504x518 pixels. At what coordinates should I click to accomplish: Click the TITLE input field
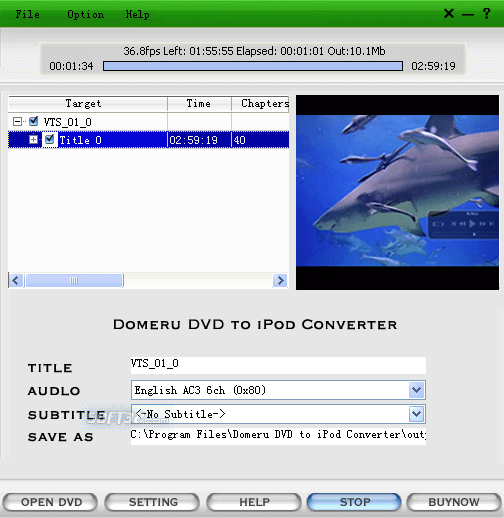(278, 365)
